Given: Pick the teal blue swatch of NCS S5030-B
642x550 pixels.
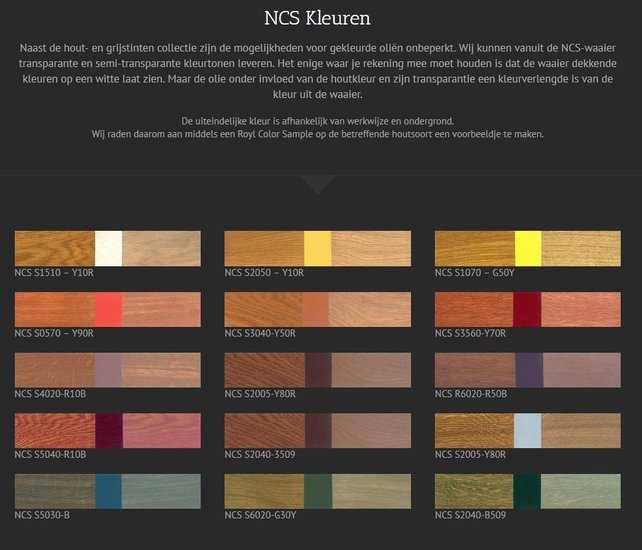Looking at the screenshot, I should (107, 491).
